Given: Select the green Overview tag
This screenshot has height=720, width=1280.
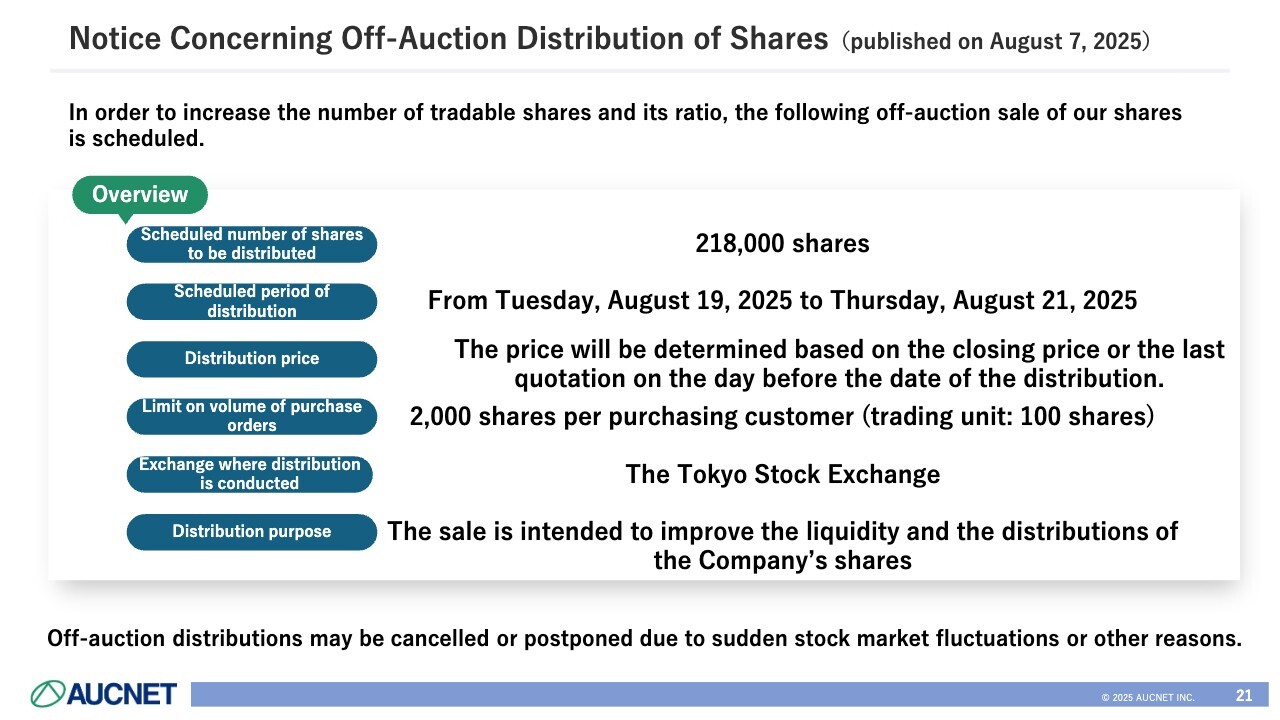Looking at the screenshot, I should pyautogui.click(x=140, y=195).
